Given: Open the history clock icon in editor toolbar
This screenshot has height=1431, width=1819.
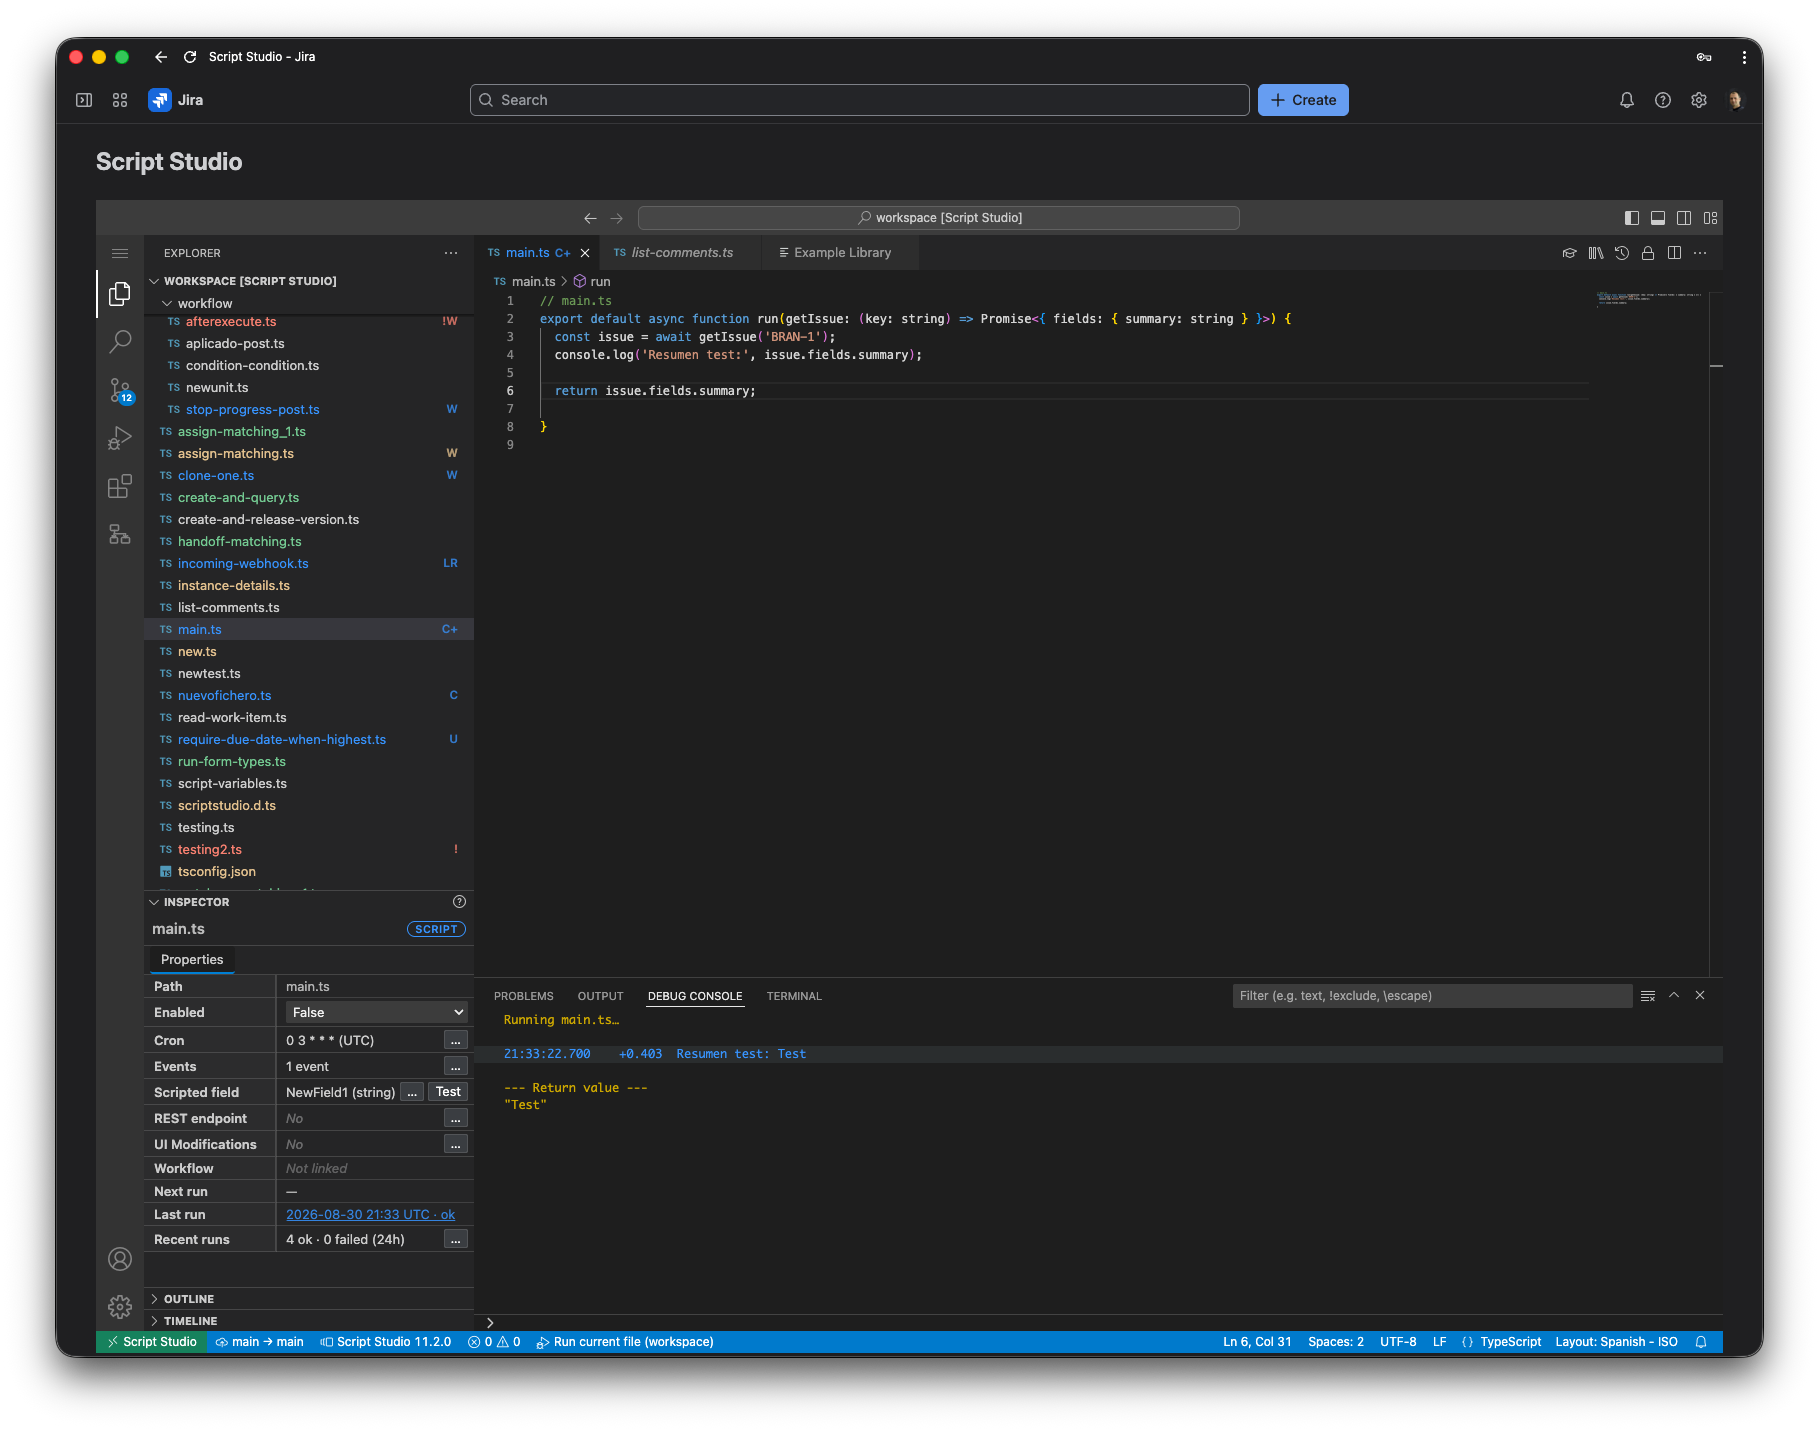Looking at the screenshot, I should [x=1622, y=253].
